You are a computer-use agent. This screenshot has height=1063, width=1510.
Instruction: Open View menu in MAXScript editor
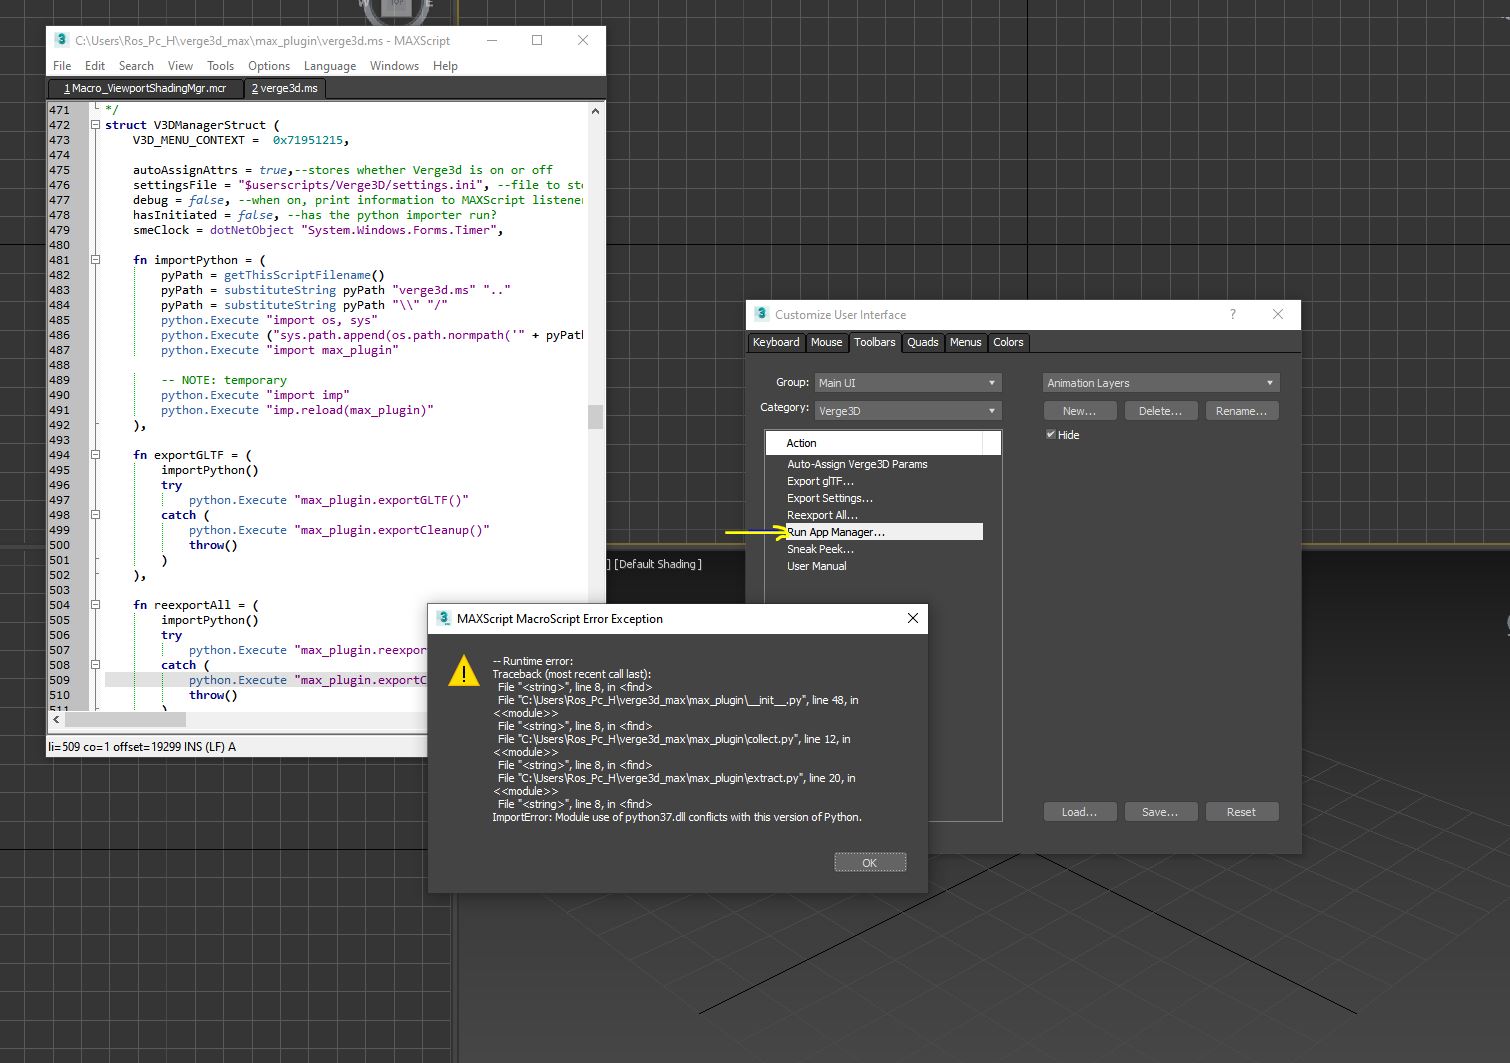pos(180,66)
